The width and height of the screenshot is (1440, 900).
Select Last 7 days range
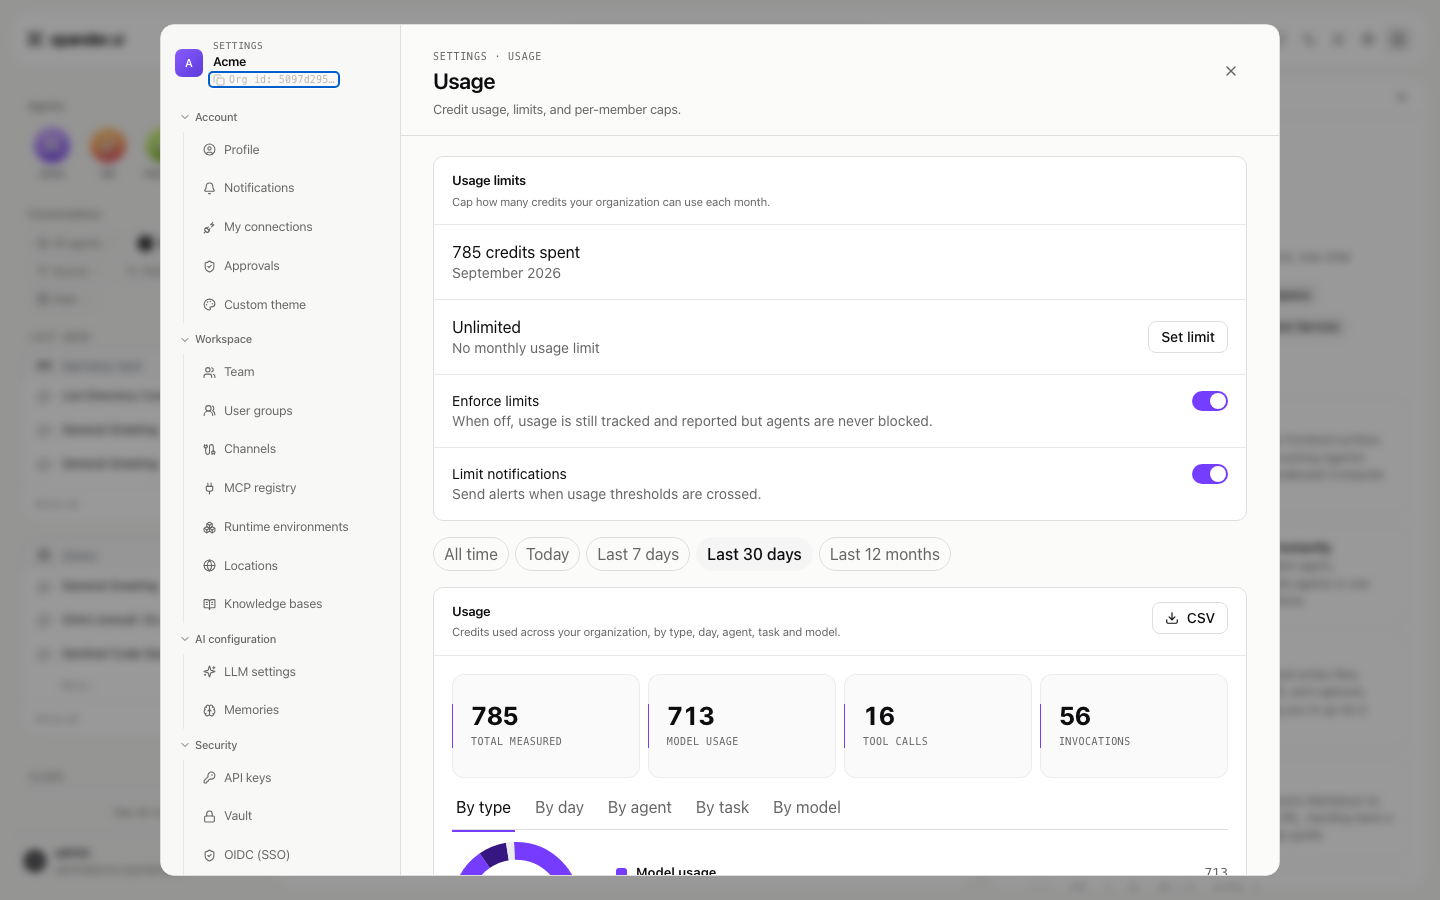pyautogui.click(x=638, y=554)
